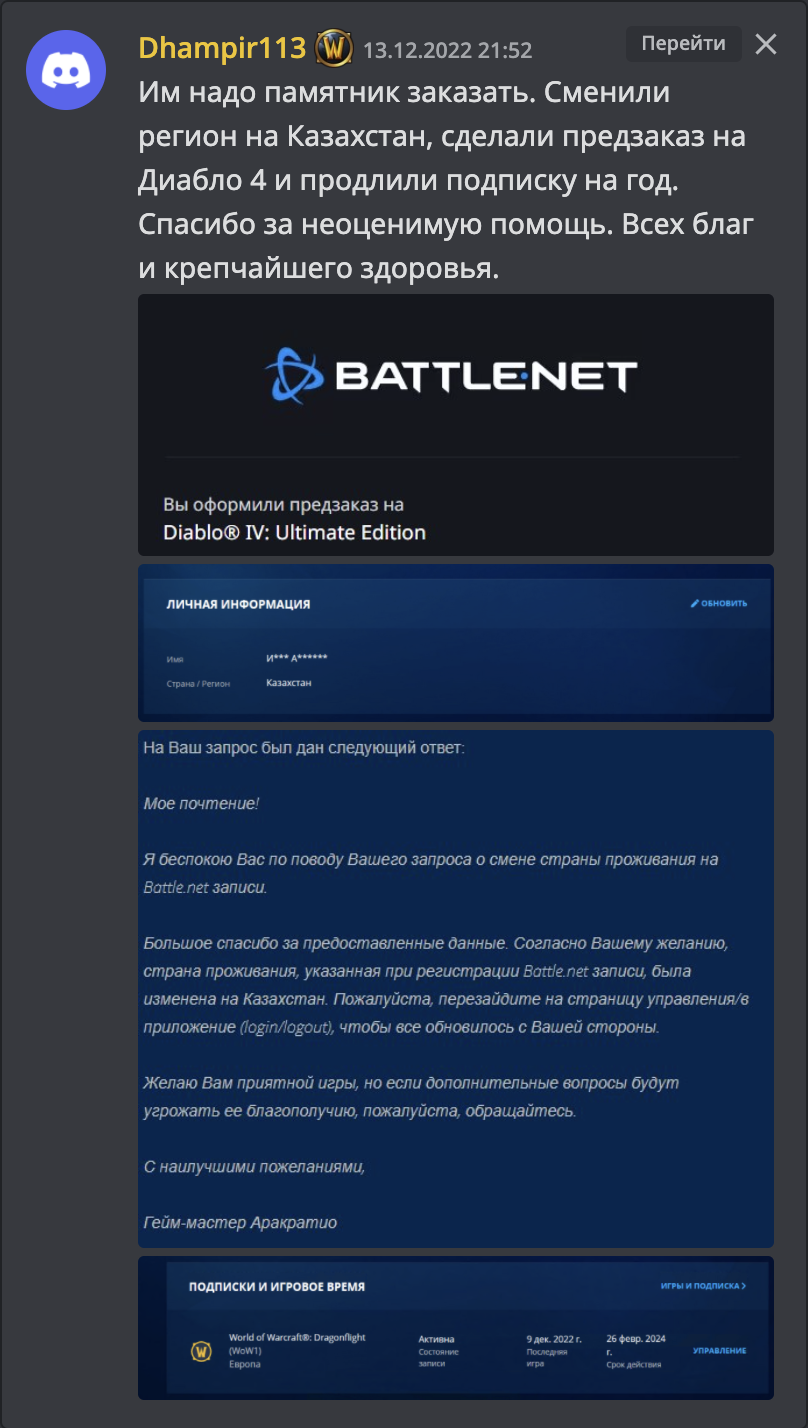Click the message timestamp 13.12.2022 21:52
808x1428 pixels.
(x=447, y=50)
